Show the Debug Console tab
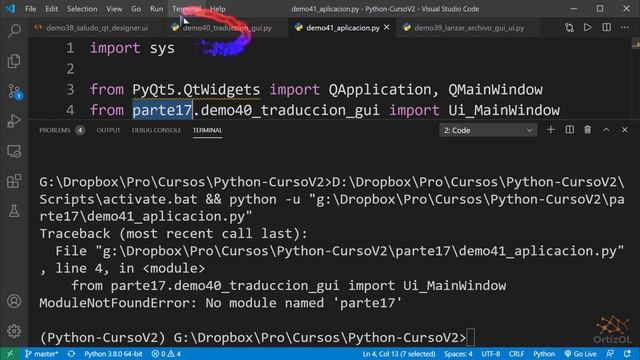This screenshot has width=640, height=360. pos(156,130)
